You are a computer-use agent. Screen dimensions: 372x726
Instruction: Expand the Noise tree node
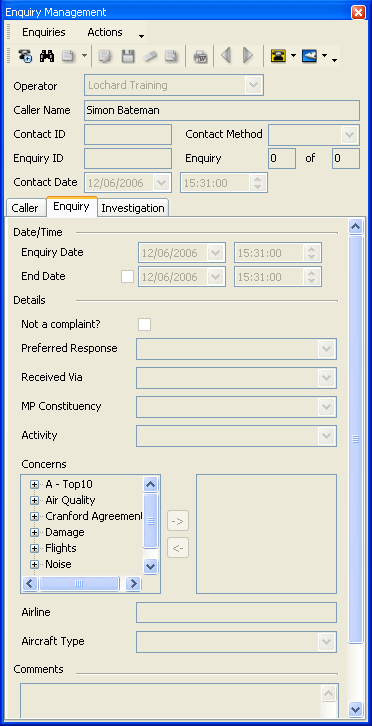coord(34,564)
